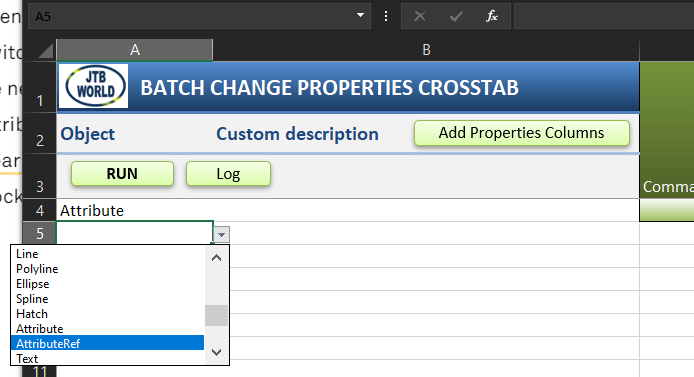The image size is (694, 377).
Task: Choose Spline in the dropdown list
Action: (x=108, y=299)
